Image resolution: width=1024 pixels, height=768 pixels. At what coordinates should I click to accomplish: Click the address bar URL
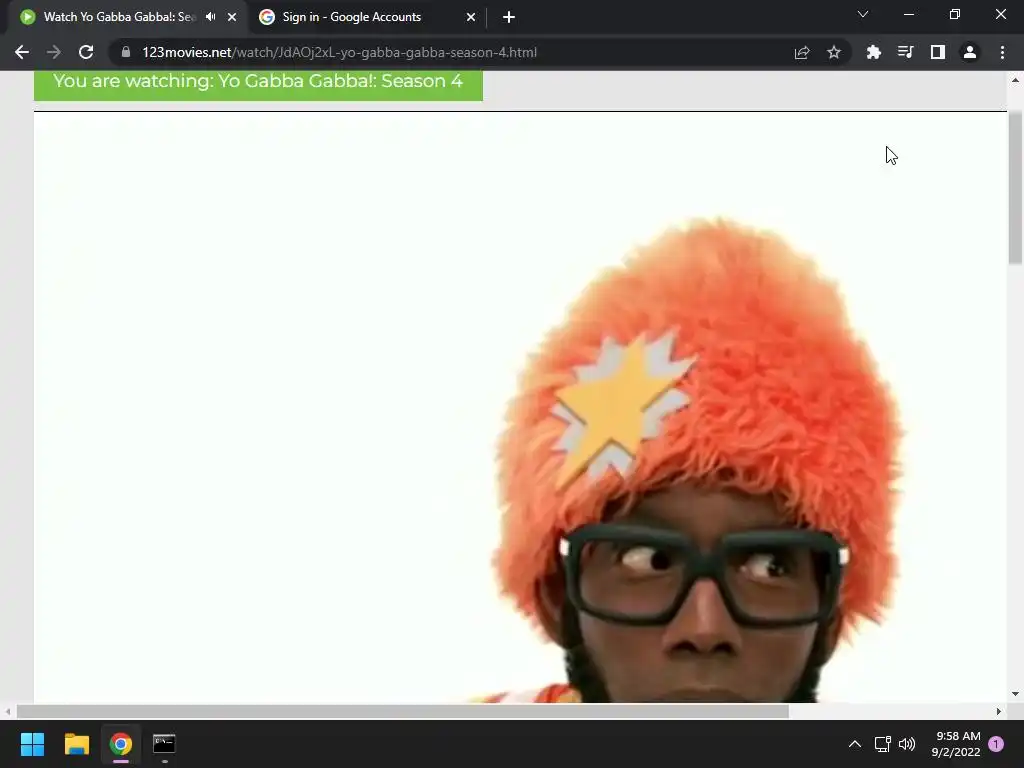(339, 52)
